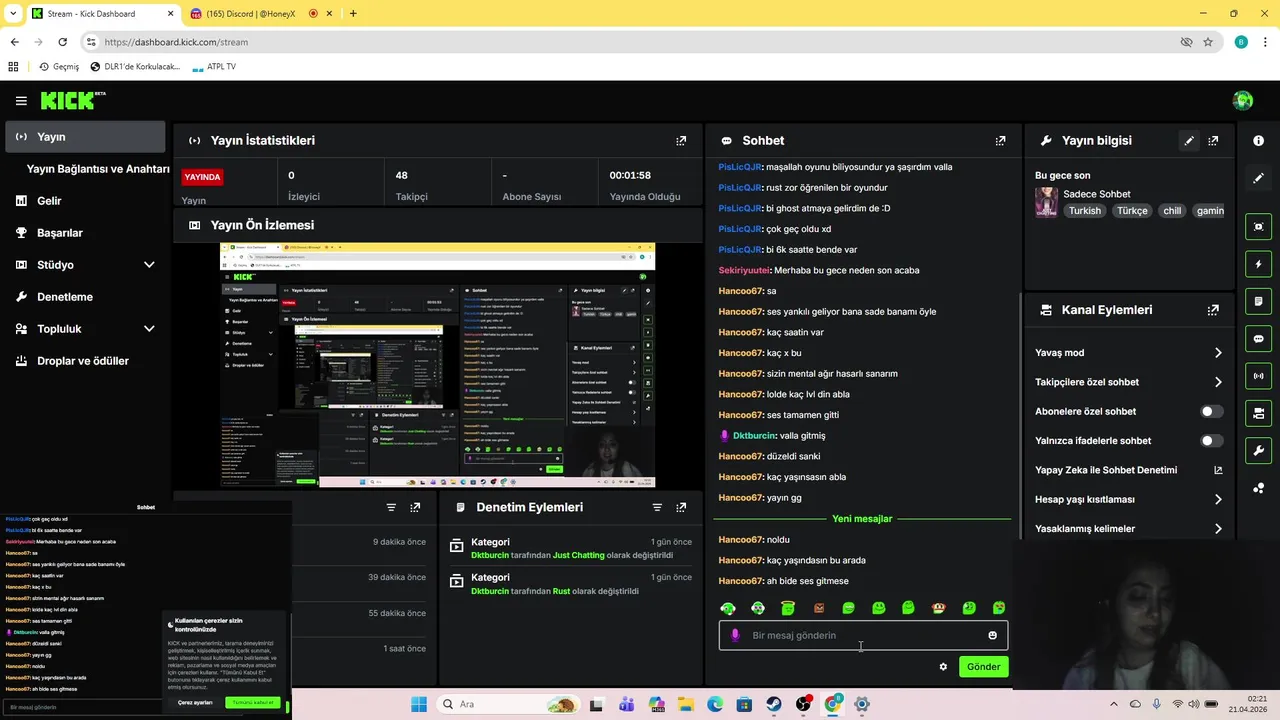Open Hesap yaşı kısıtlaması options arrow

point(1218,499)
